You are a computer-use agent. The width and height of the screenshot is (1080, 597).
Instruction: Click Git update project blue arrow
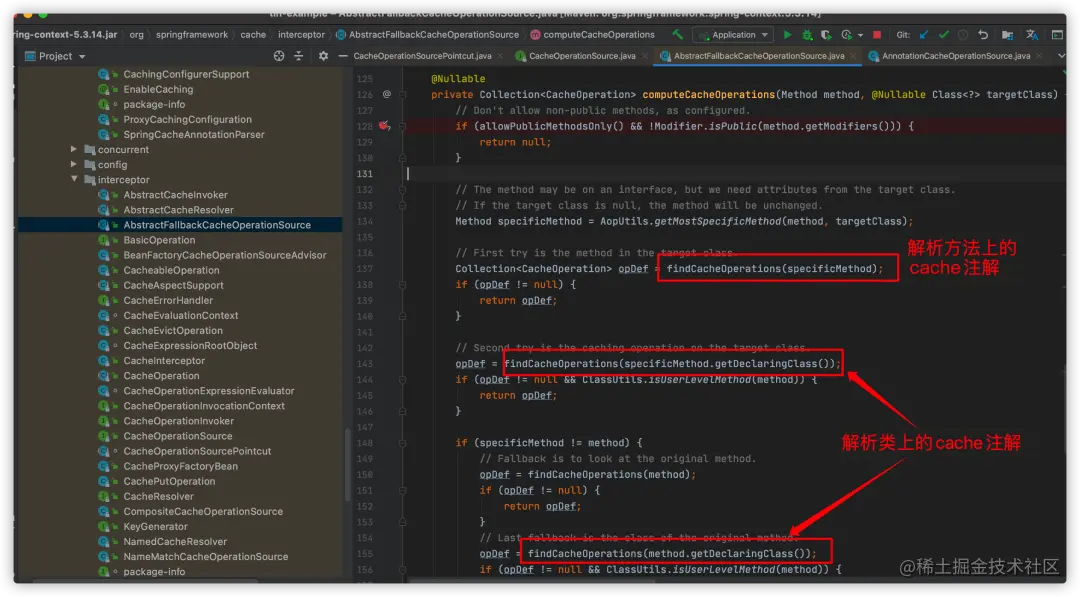coord(924,34)
